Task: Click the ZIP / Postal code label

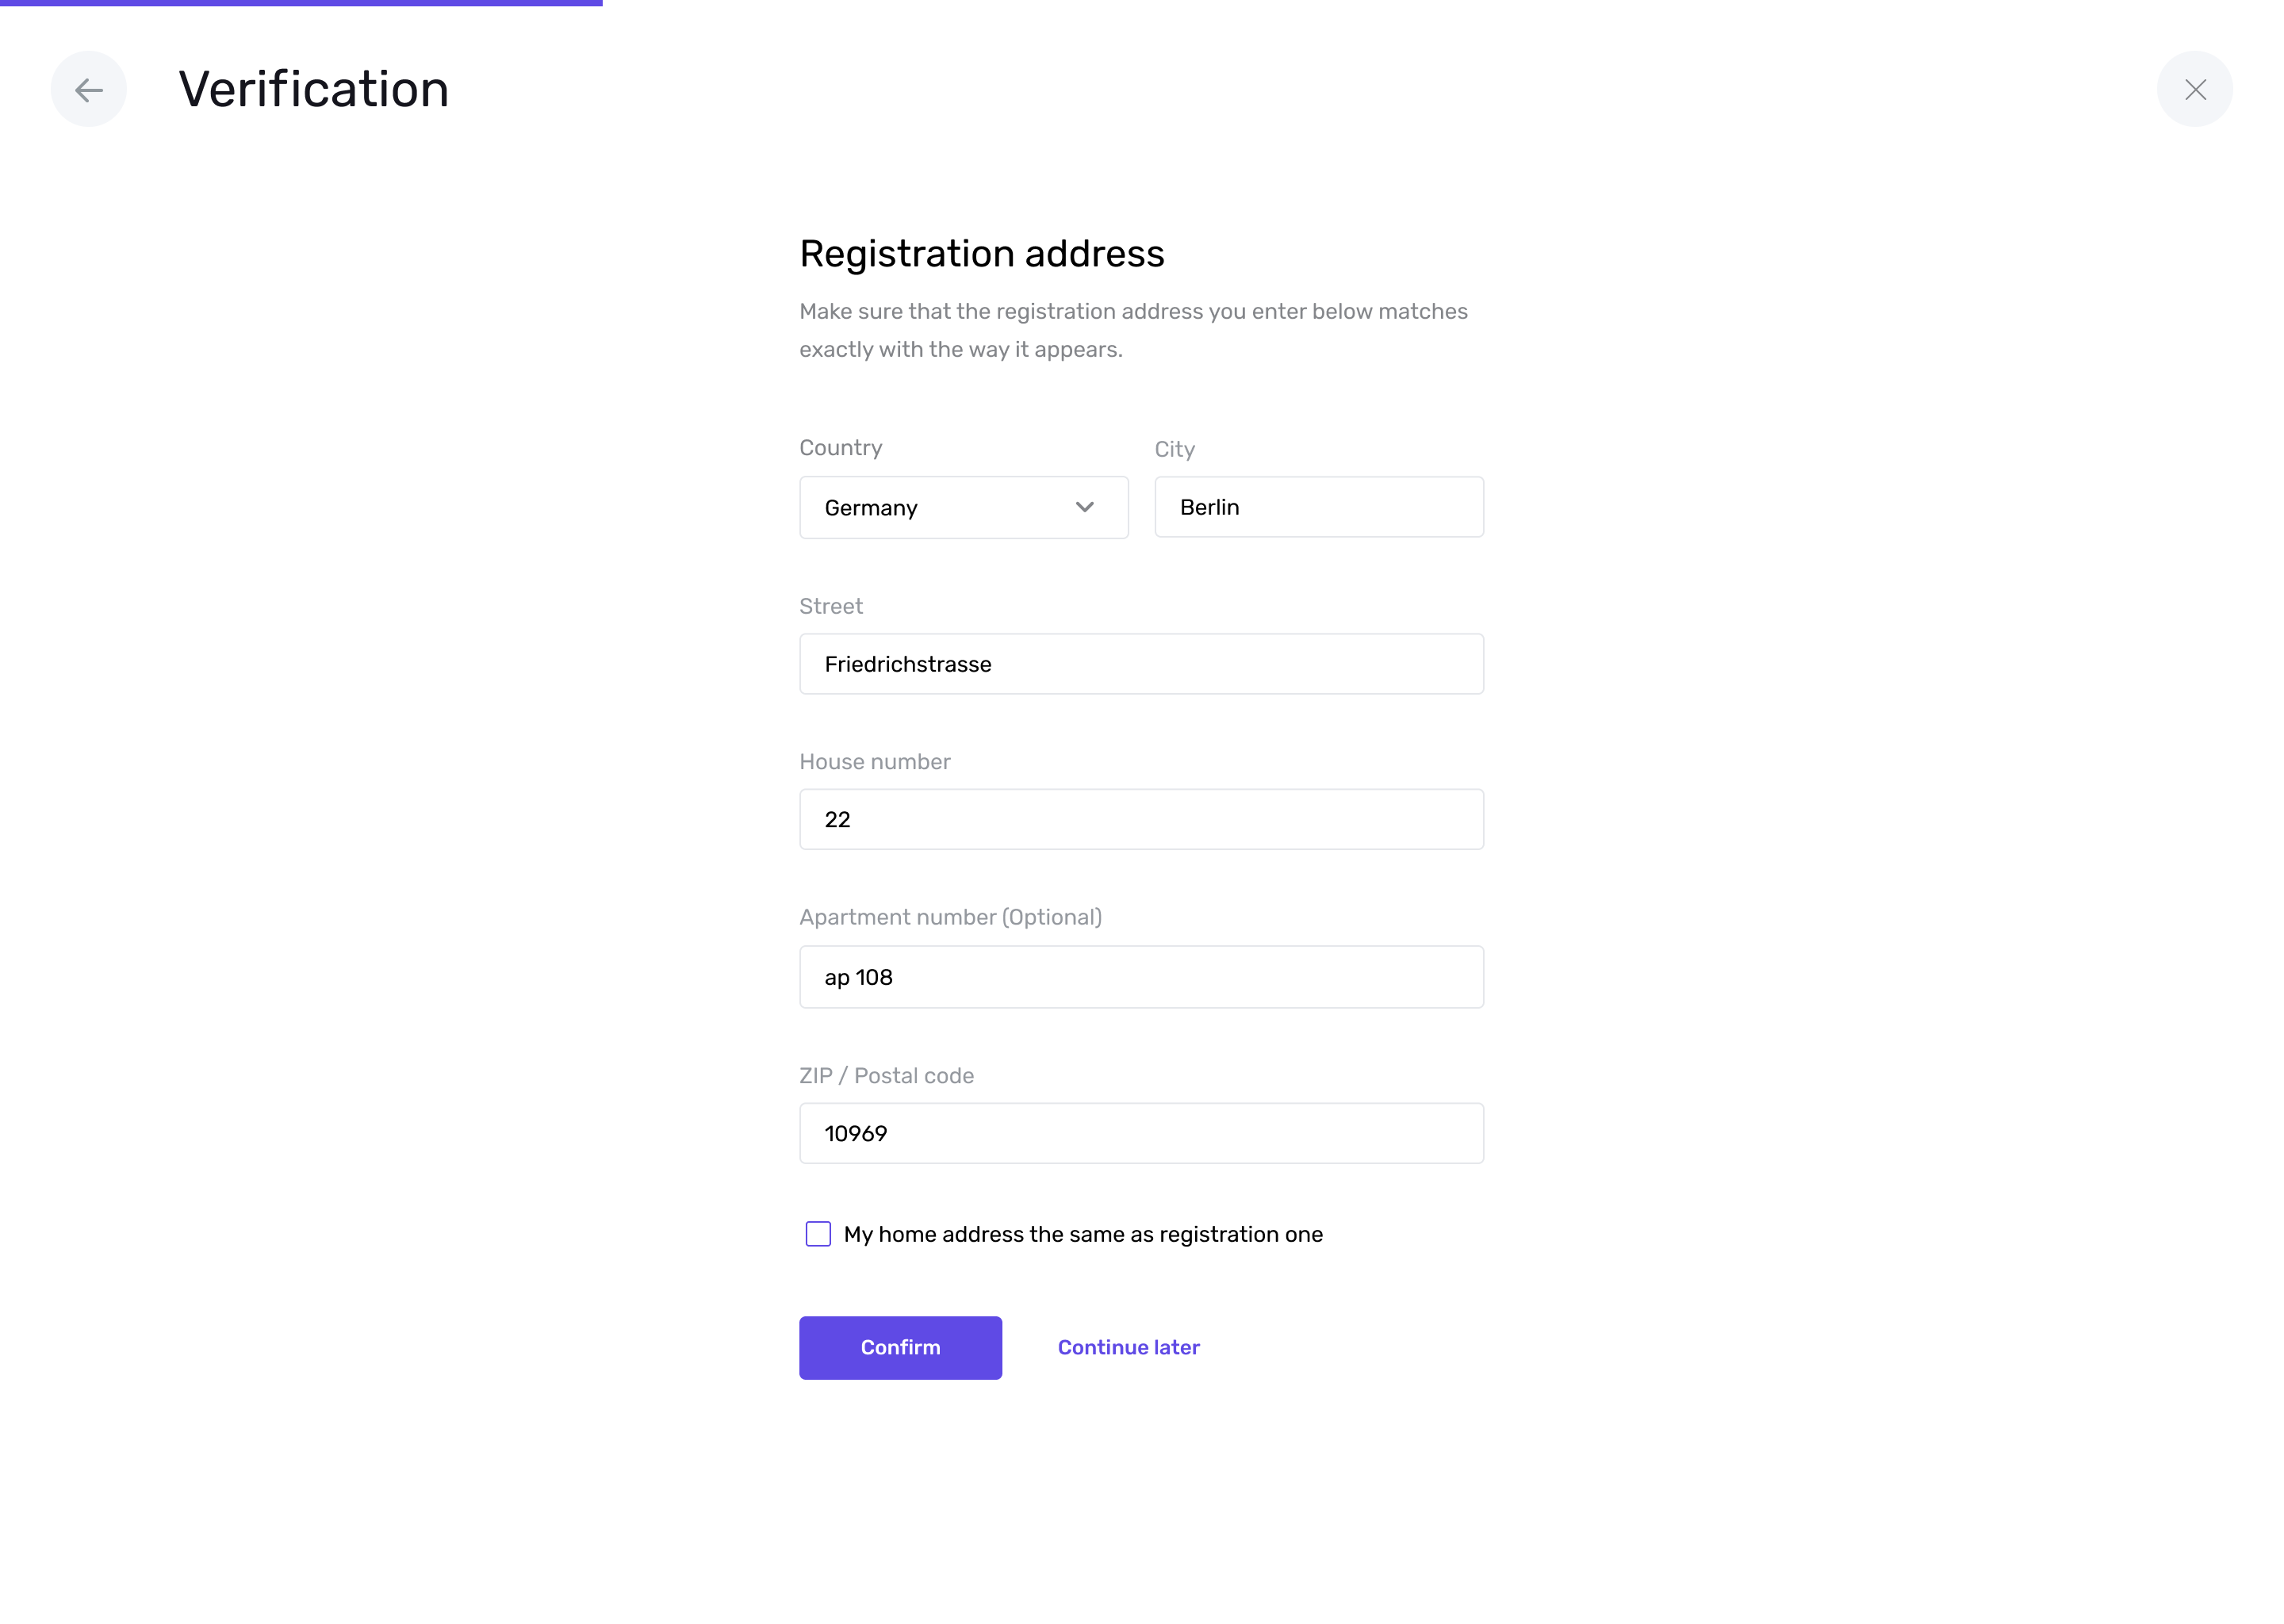Action: (x=887, y=1076)
